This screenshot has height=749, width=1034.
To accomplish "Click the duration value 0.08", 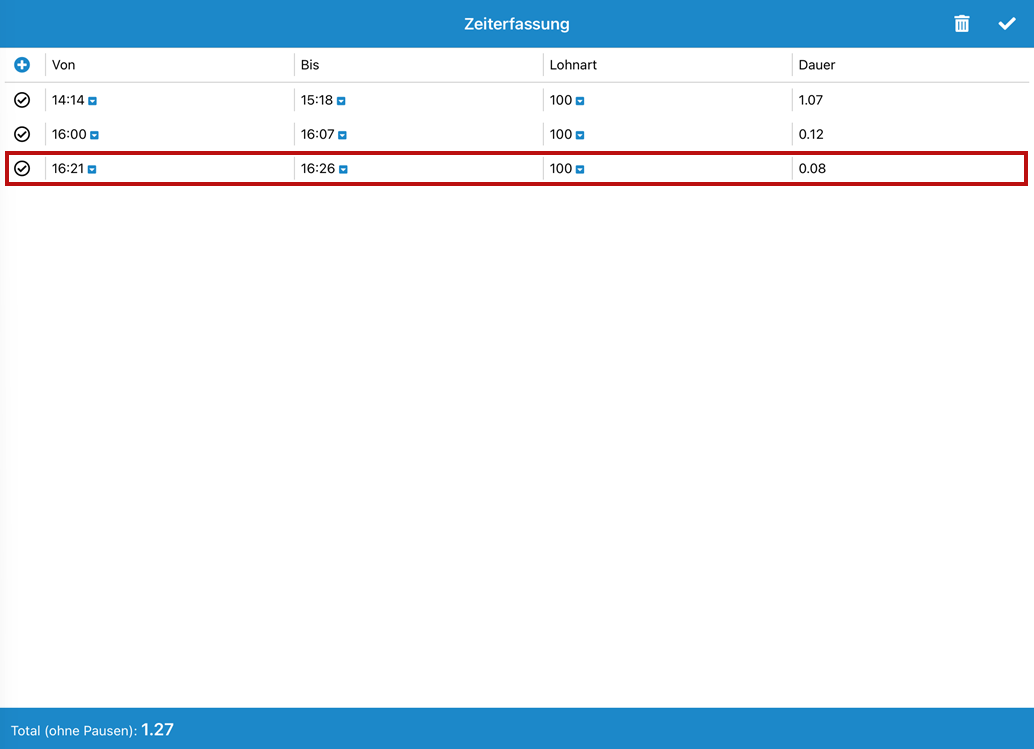I will [812, 169].
